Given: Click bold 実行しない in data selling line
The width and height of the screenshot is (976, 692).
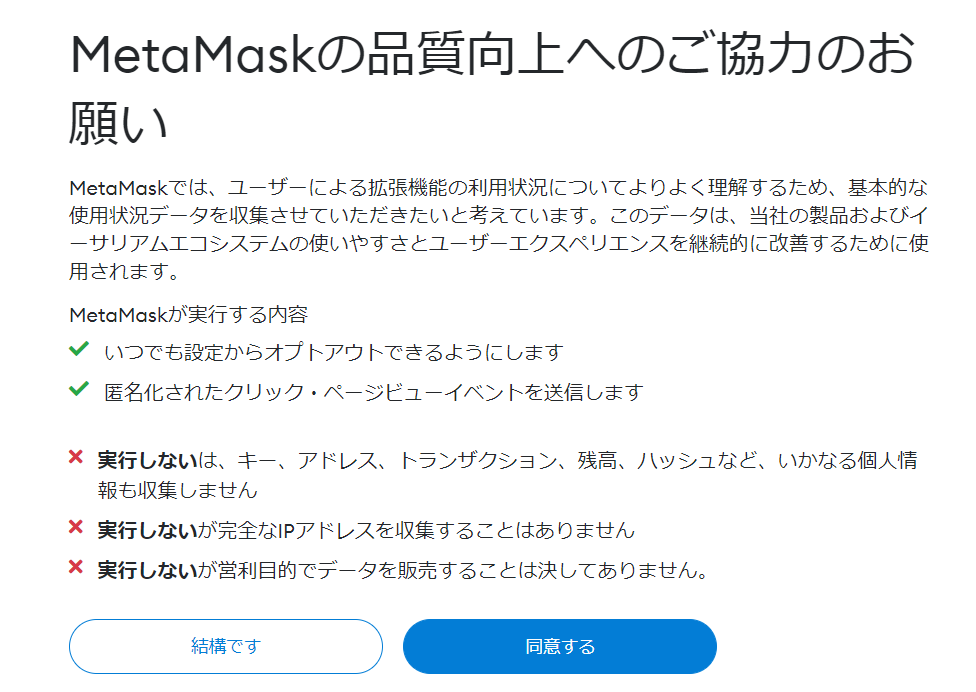Looking at the screenshot, I should coord(148,570).
